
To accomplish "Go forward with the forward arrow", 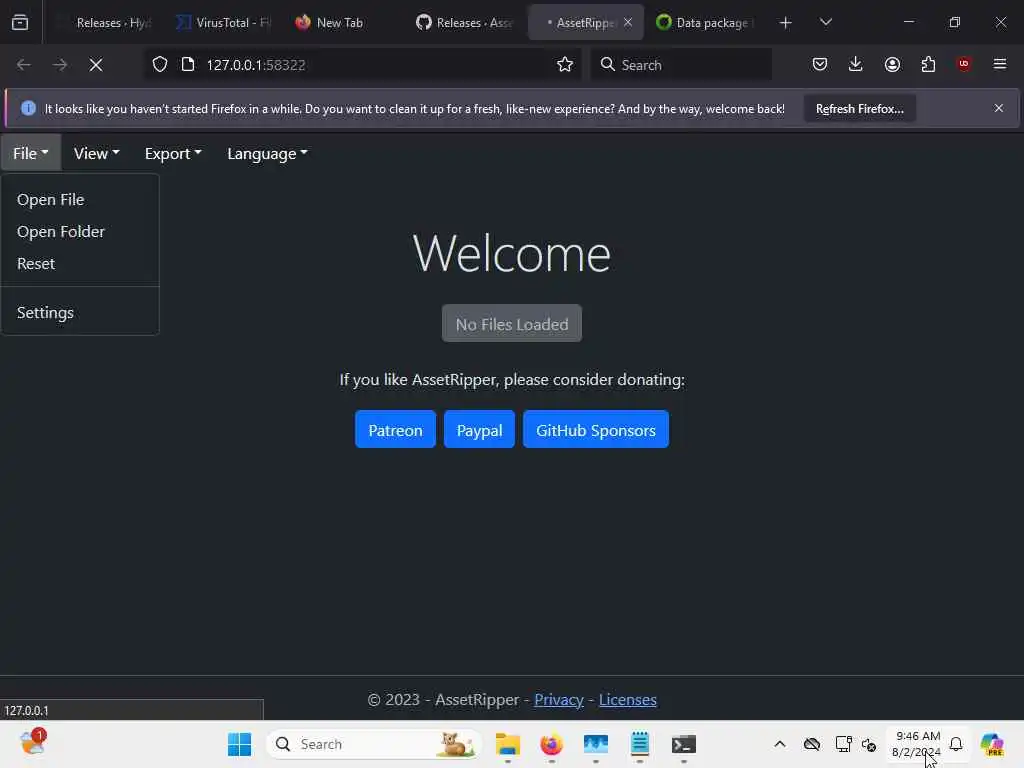I will (59, 65).
